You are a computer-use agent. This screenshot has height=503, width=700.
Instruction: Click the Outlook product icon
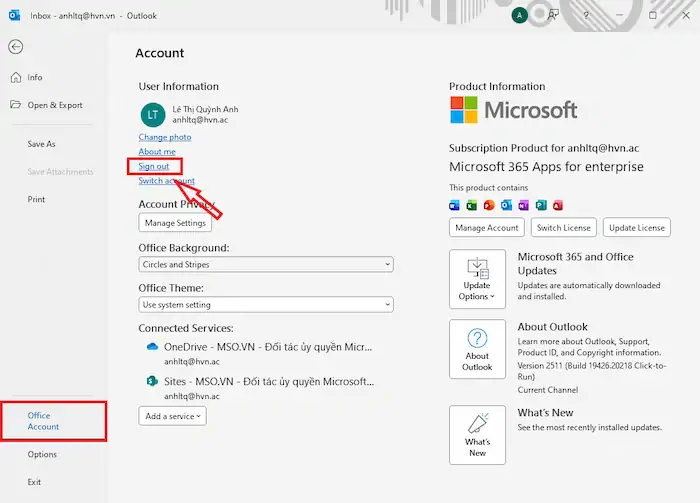click(506, 205)
